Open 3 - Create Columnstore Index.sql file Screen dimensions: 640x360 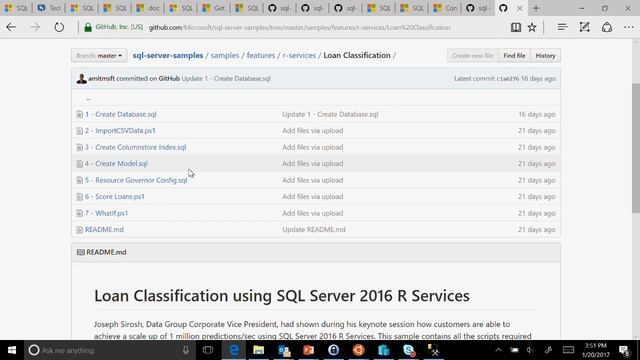click(x=136, y=147)
